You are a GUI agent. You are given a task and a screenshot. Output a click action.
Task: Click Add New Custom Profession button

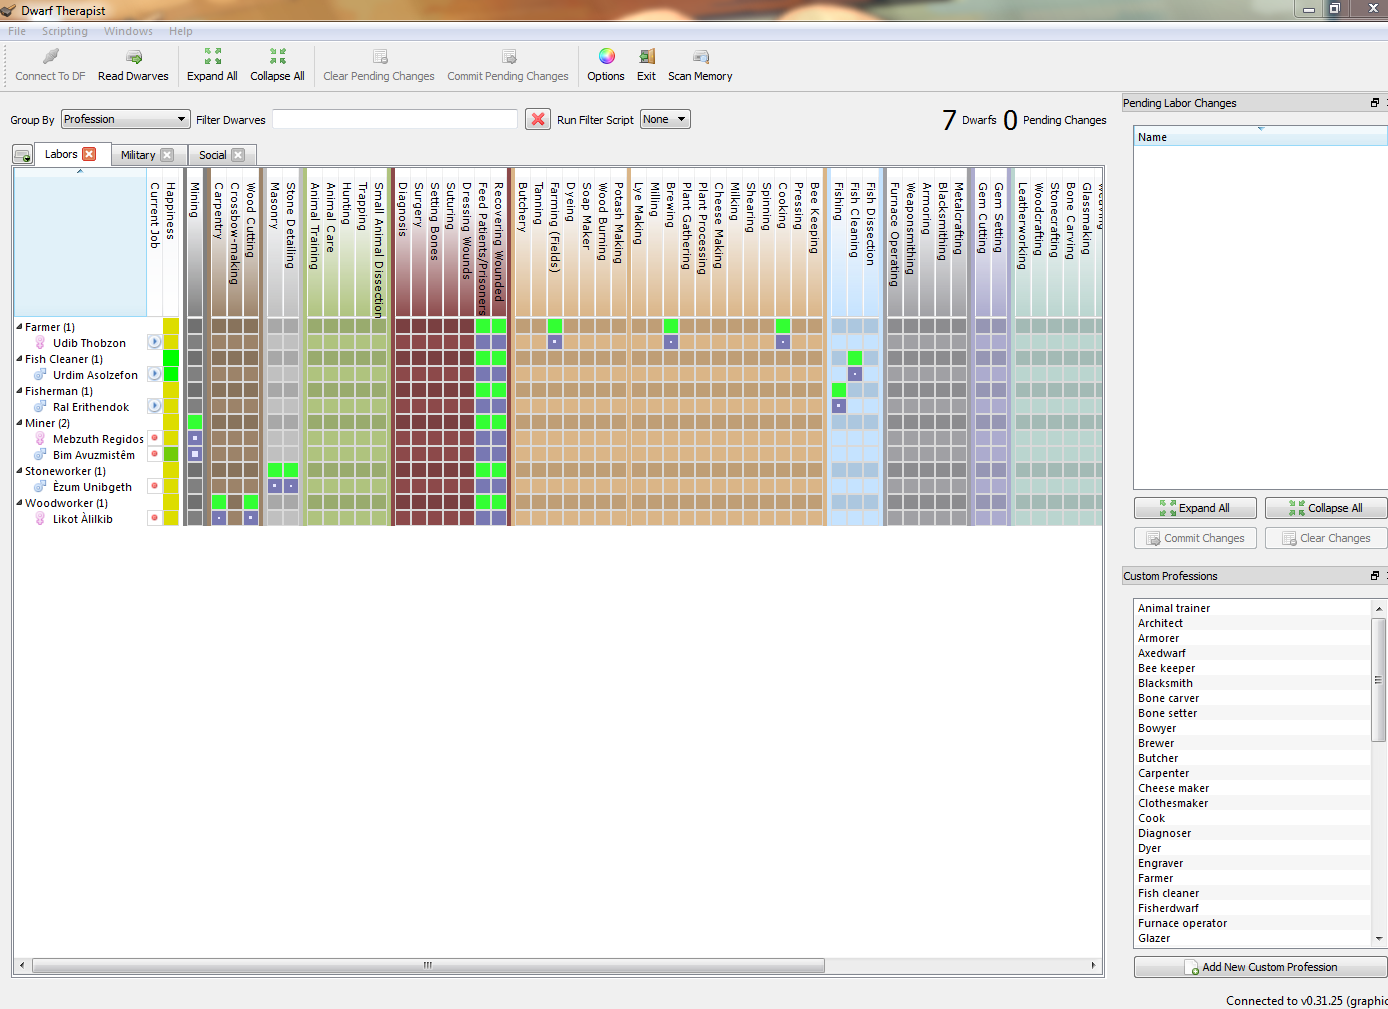1260,967
